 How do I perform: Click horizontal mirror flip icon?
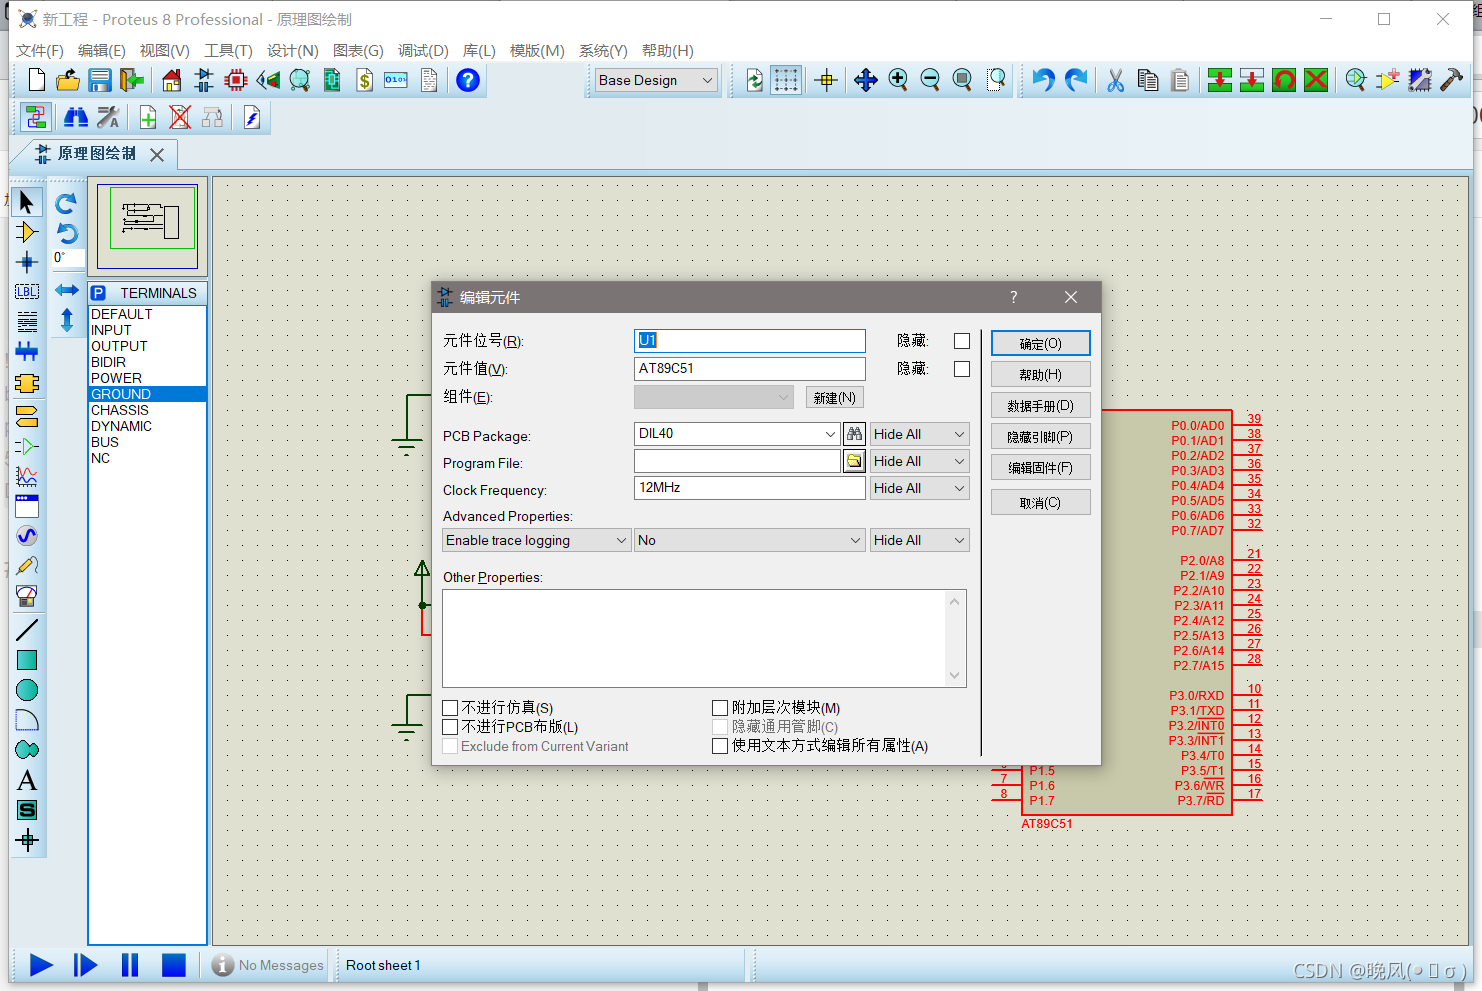(67, 290)
